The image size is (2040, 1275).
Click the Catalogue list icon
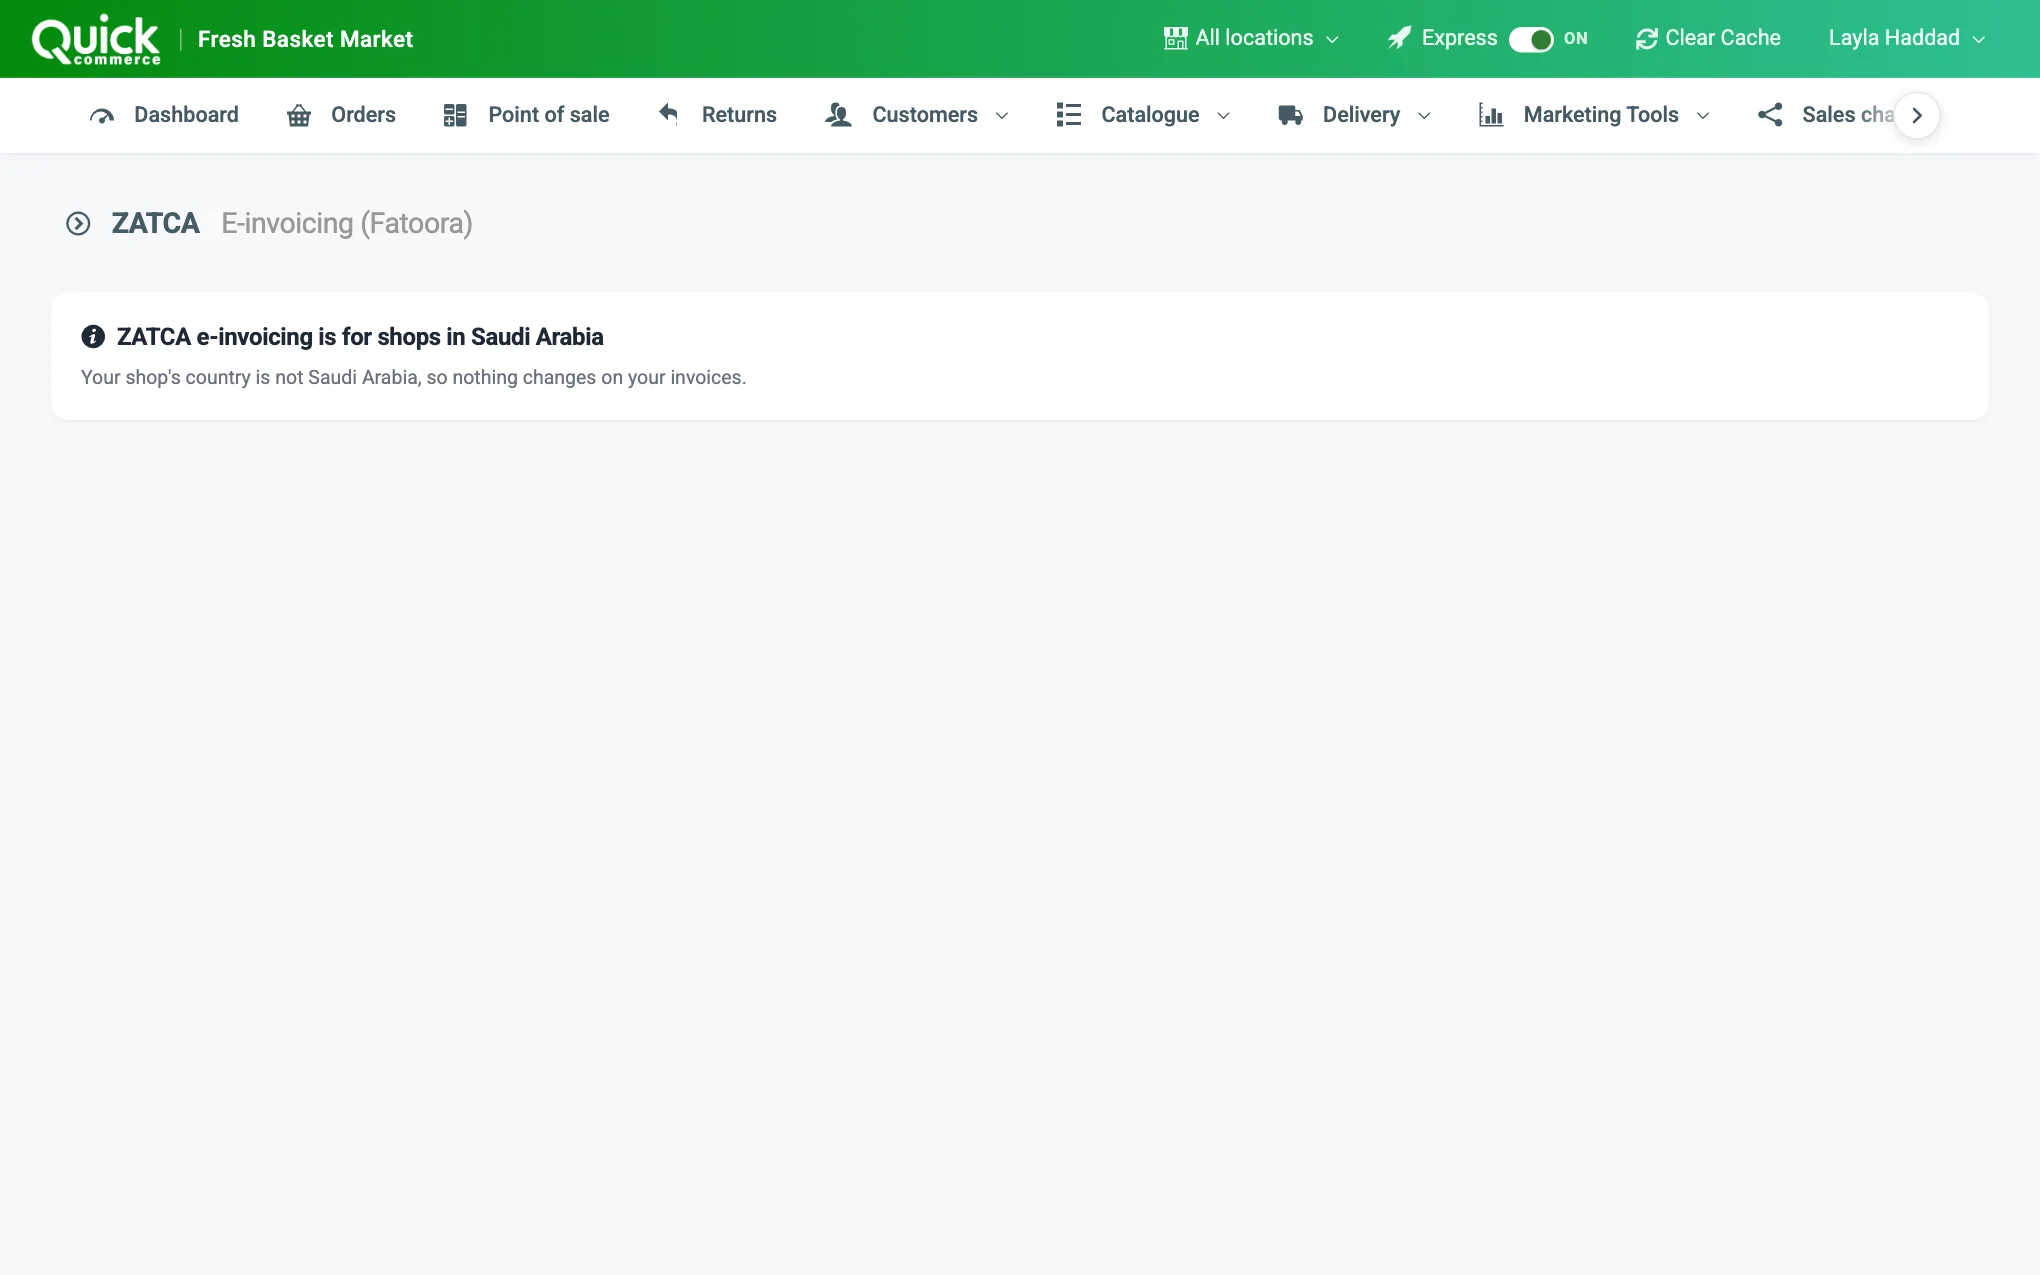point(1068,115)
